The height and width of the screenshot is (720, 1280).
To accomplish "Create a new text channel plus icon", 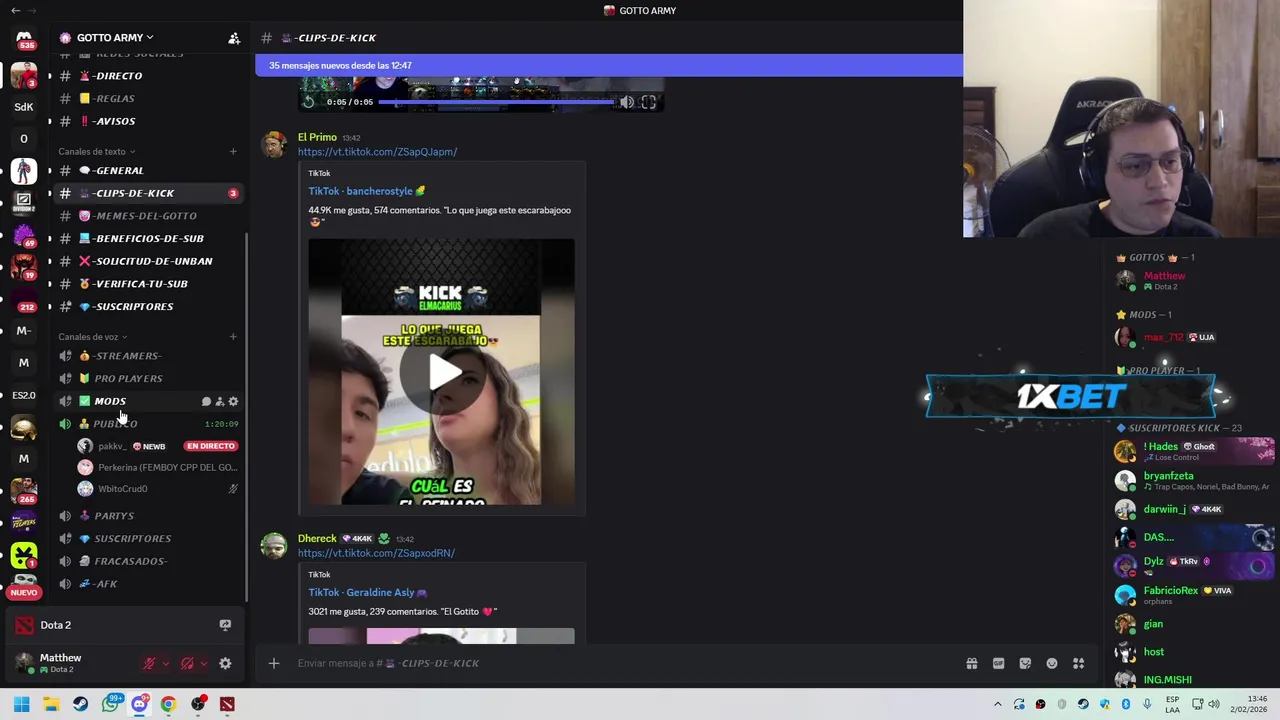I will tap(233, 152).
